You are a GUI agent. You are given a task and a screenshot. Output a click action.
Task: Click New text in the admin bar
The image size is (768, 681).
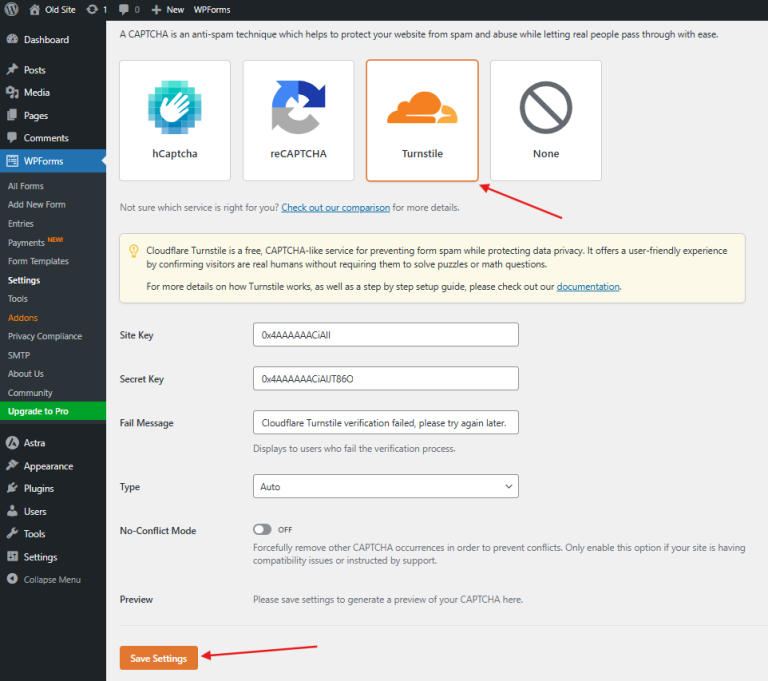click(x=175, y=10)
